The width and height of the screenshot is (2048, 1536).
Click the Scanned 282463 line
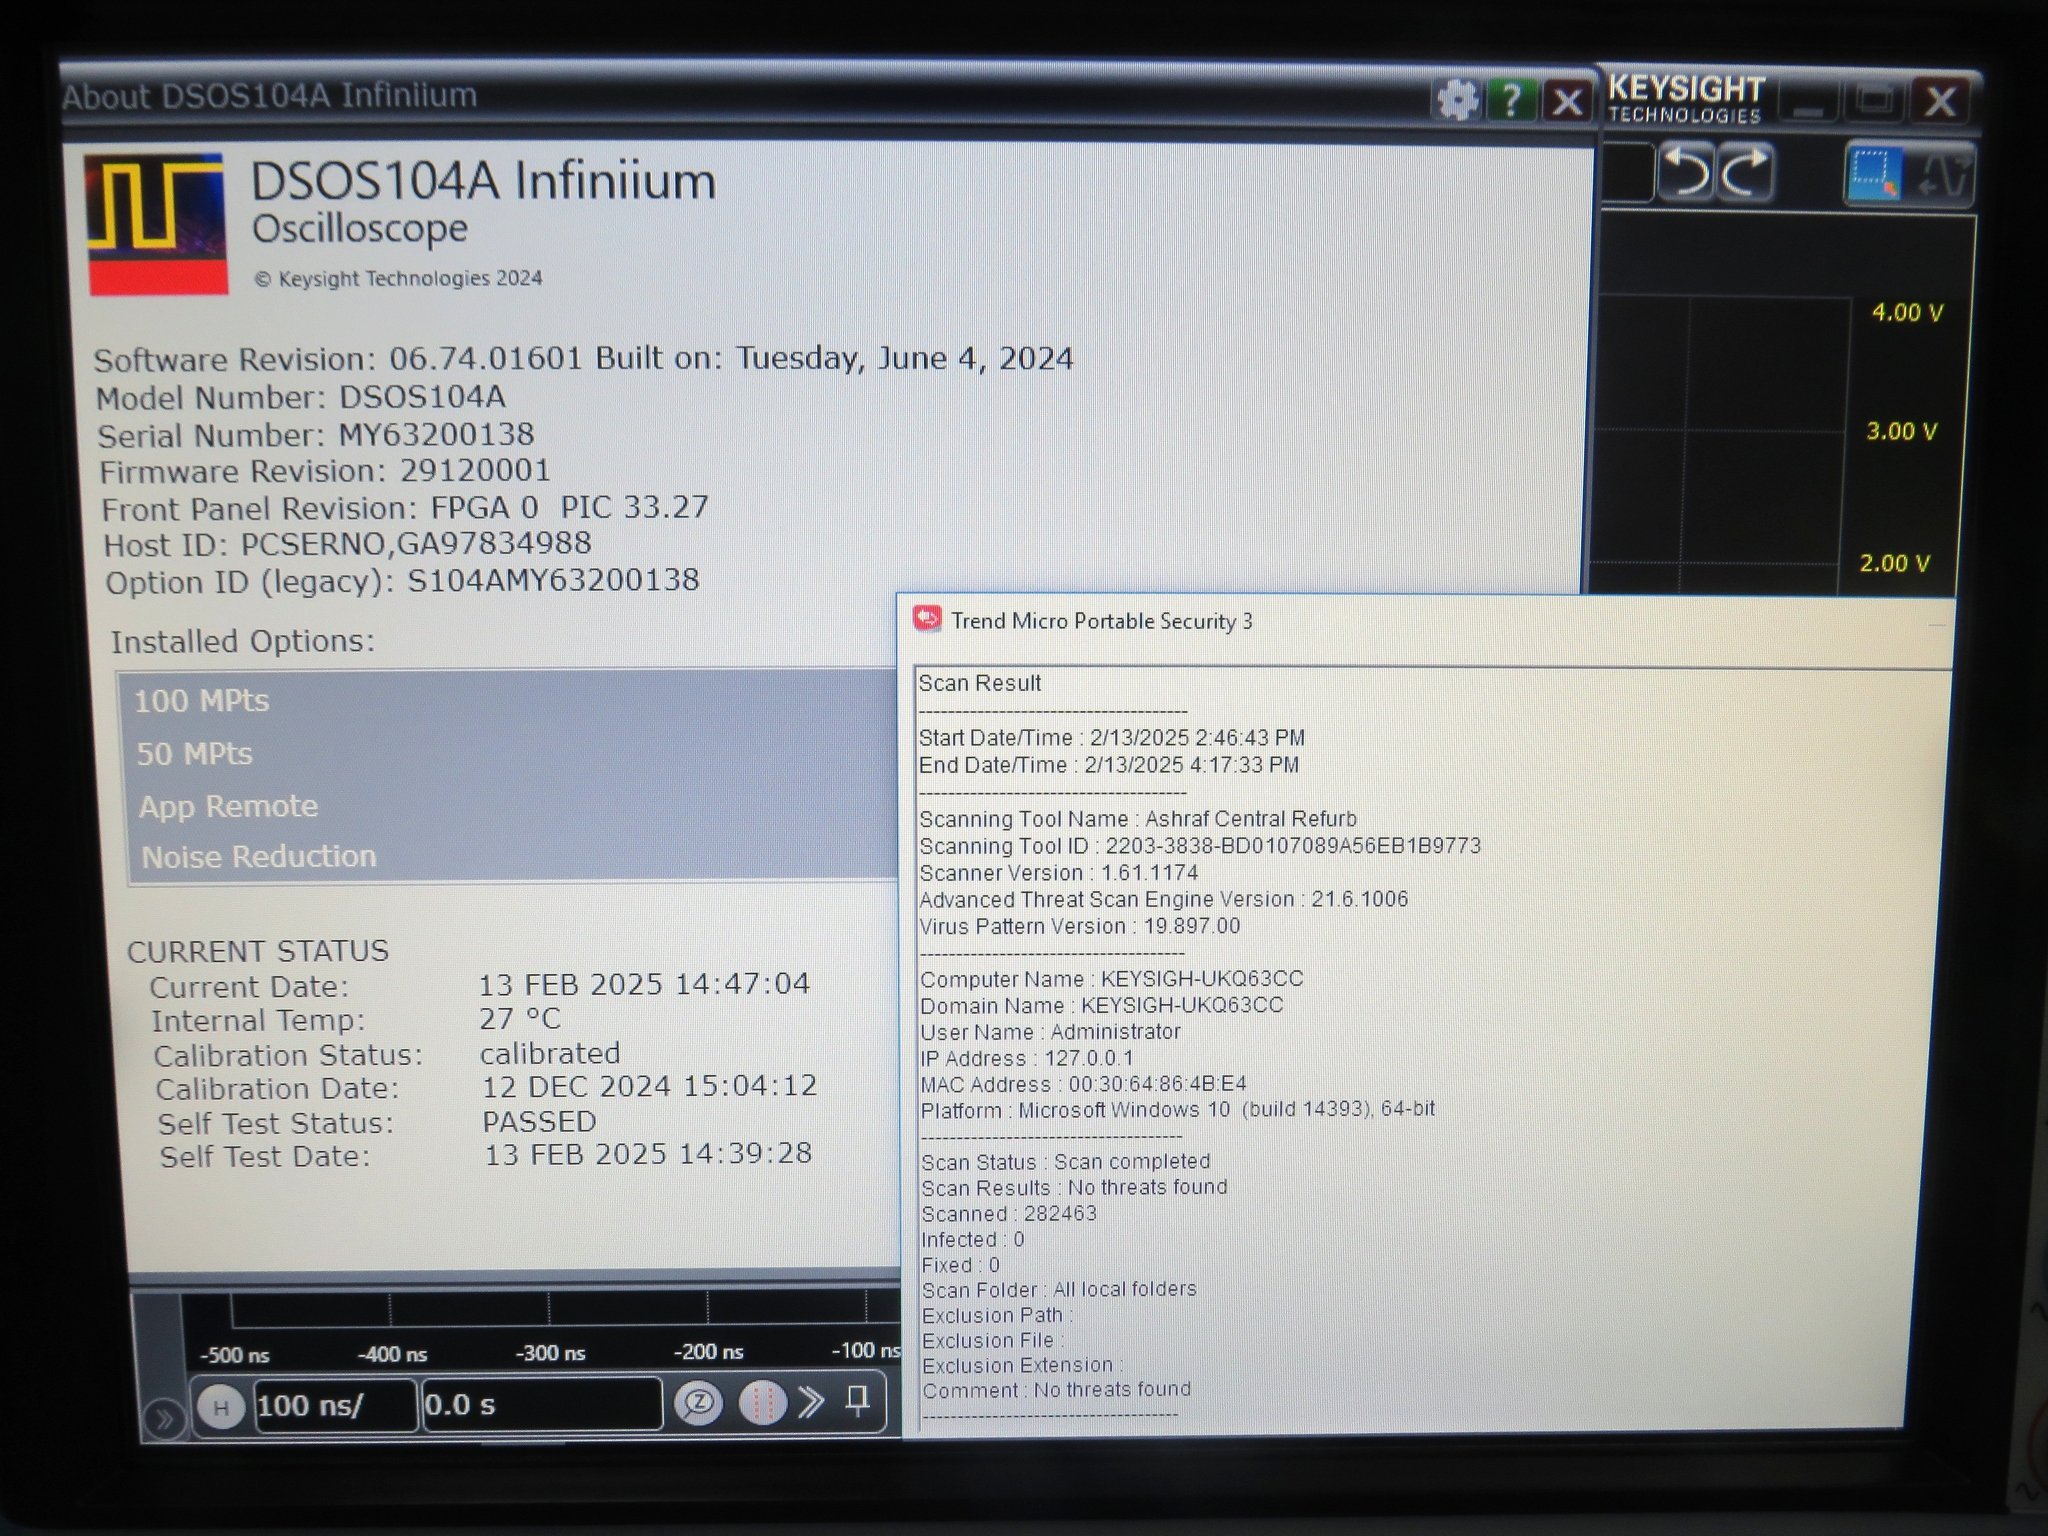[x=1009, y=1214]
